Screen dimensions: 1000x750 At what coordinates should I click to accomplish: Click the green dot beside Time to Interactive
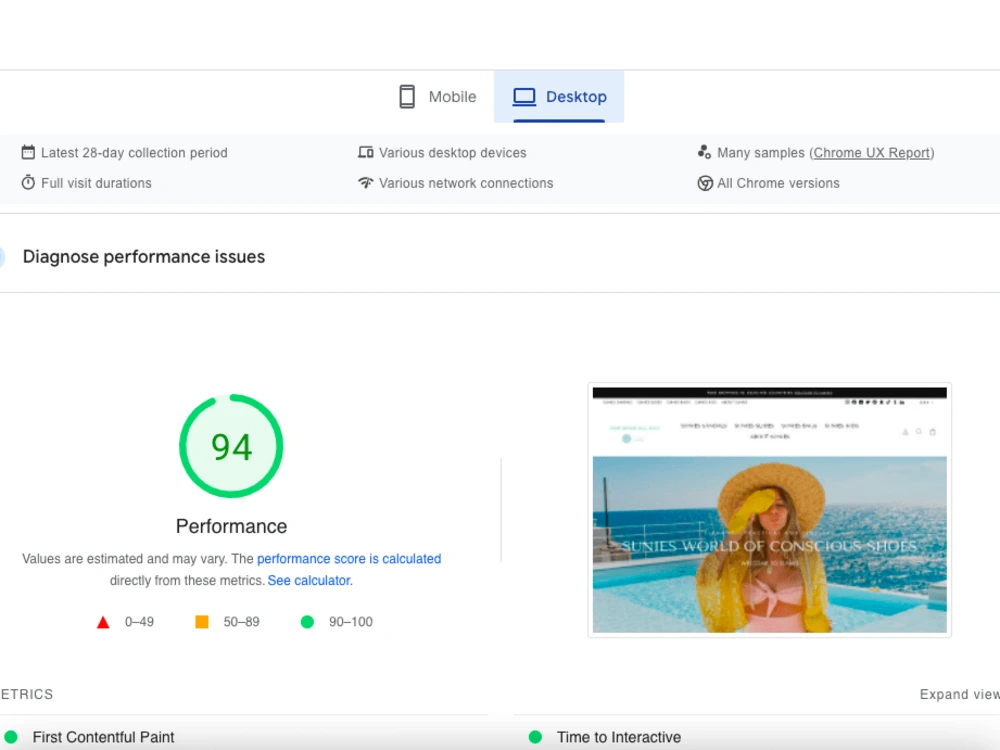pos(536,737)
